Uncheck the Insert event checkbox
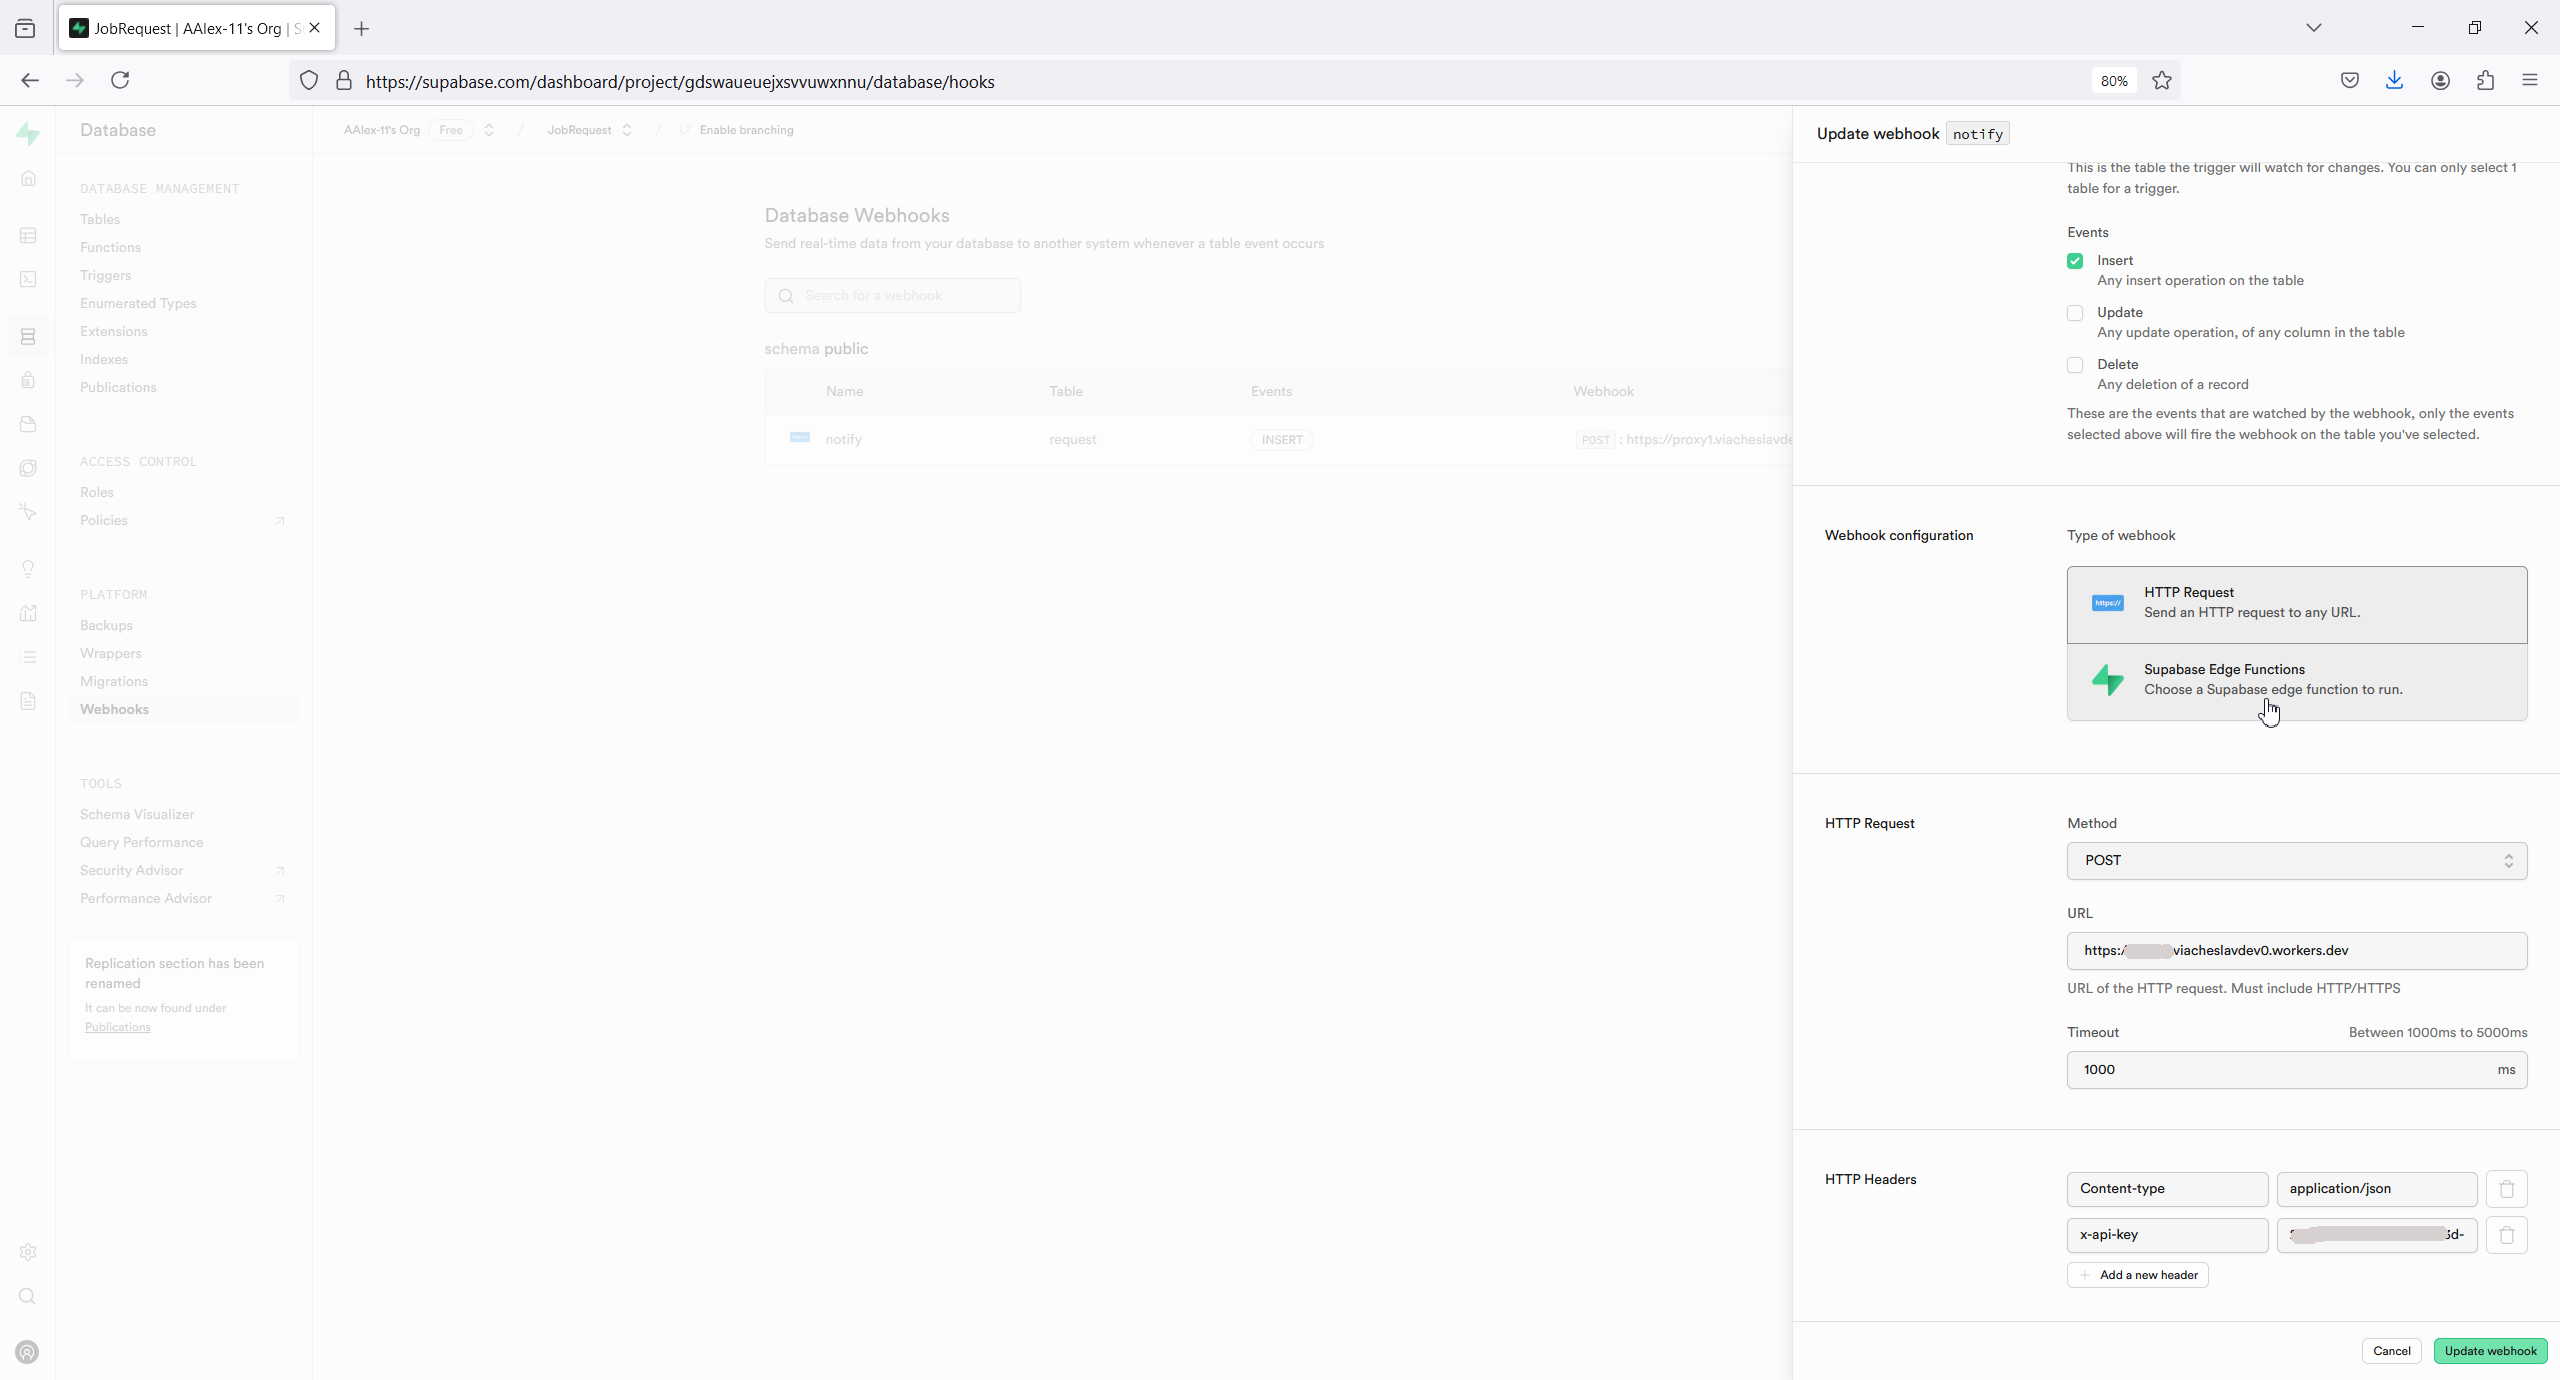The width and height of the screenshot is (2560, 1380). coord(2075,261)
